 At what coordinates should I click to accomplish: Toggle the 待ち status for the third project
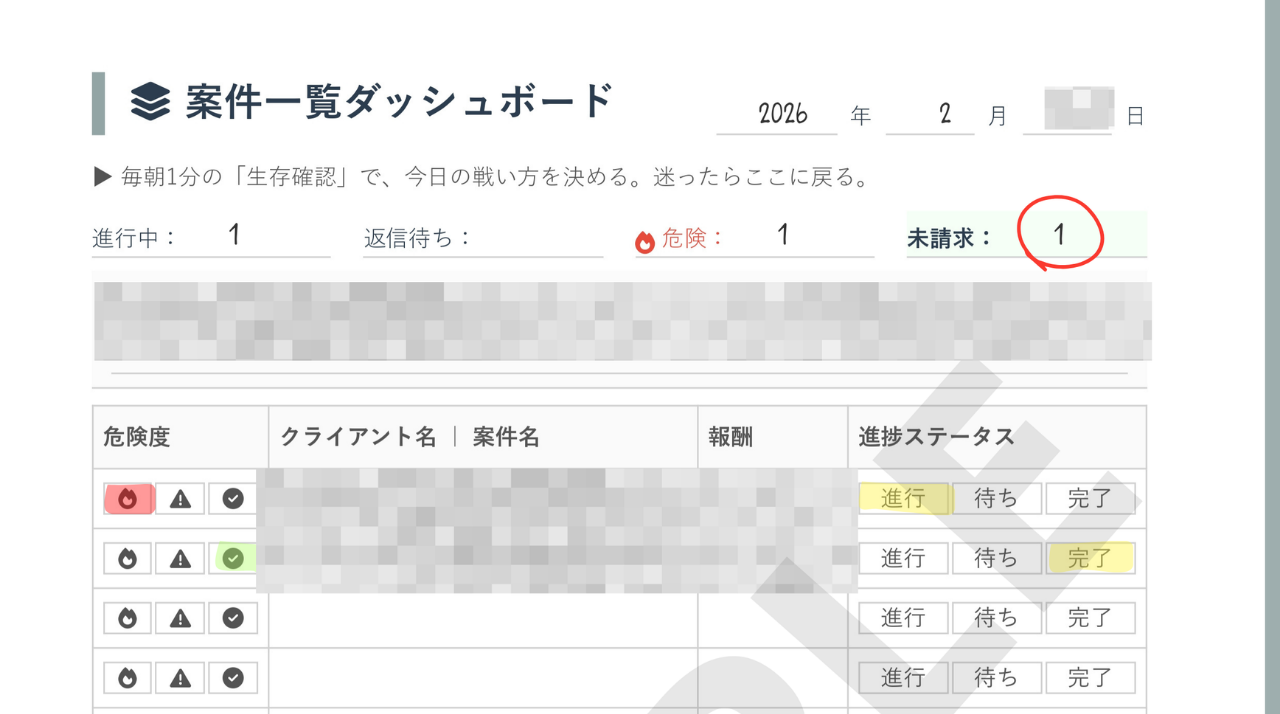click(997, 617)
